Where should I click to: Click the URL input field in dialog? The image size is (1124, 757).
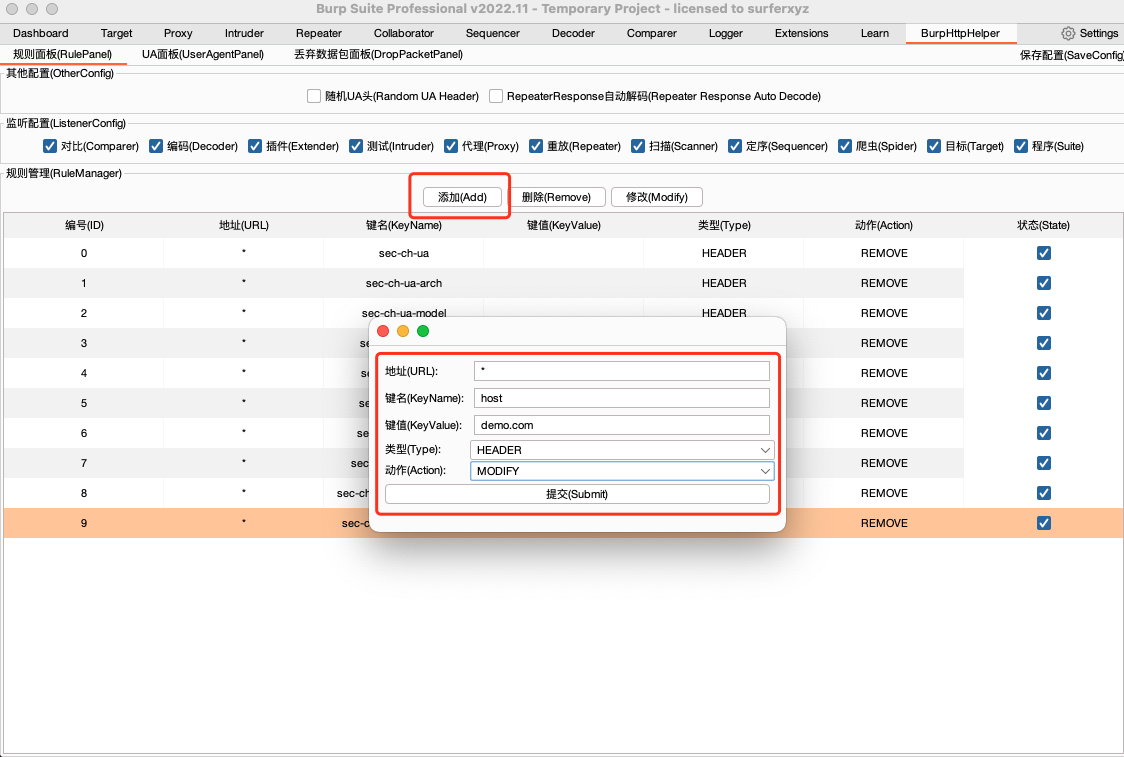621,371
